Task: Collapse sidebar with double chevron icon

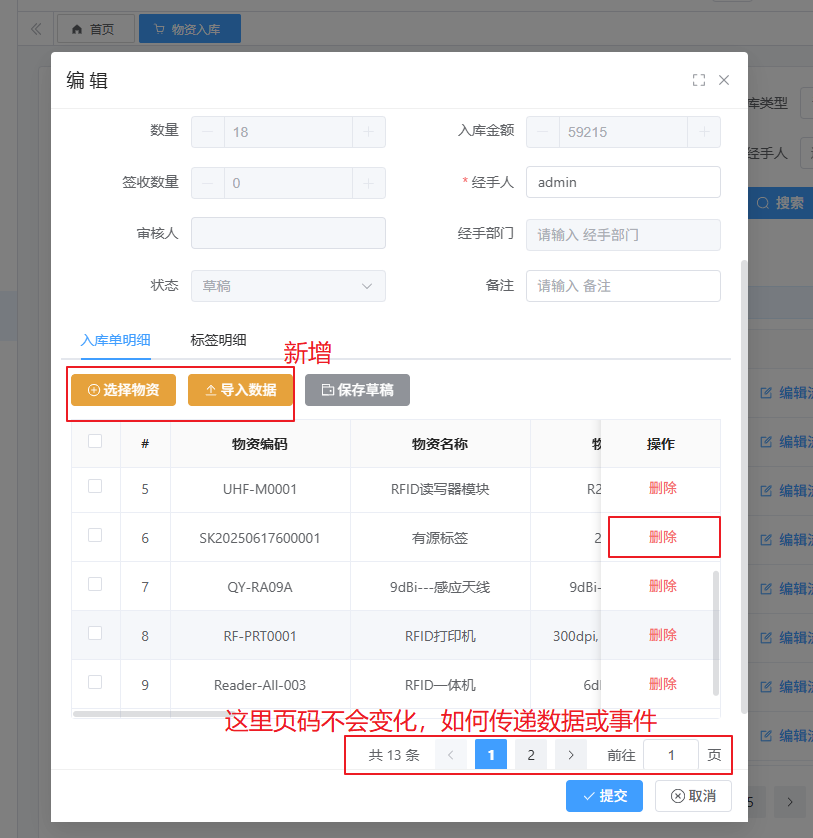Action: coord(36,29)
